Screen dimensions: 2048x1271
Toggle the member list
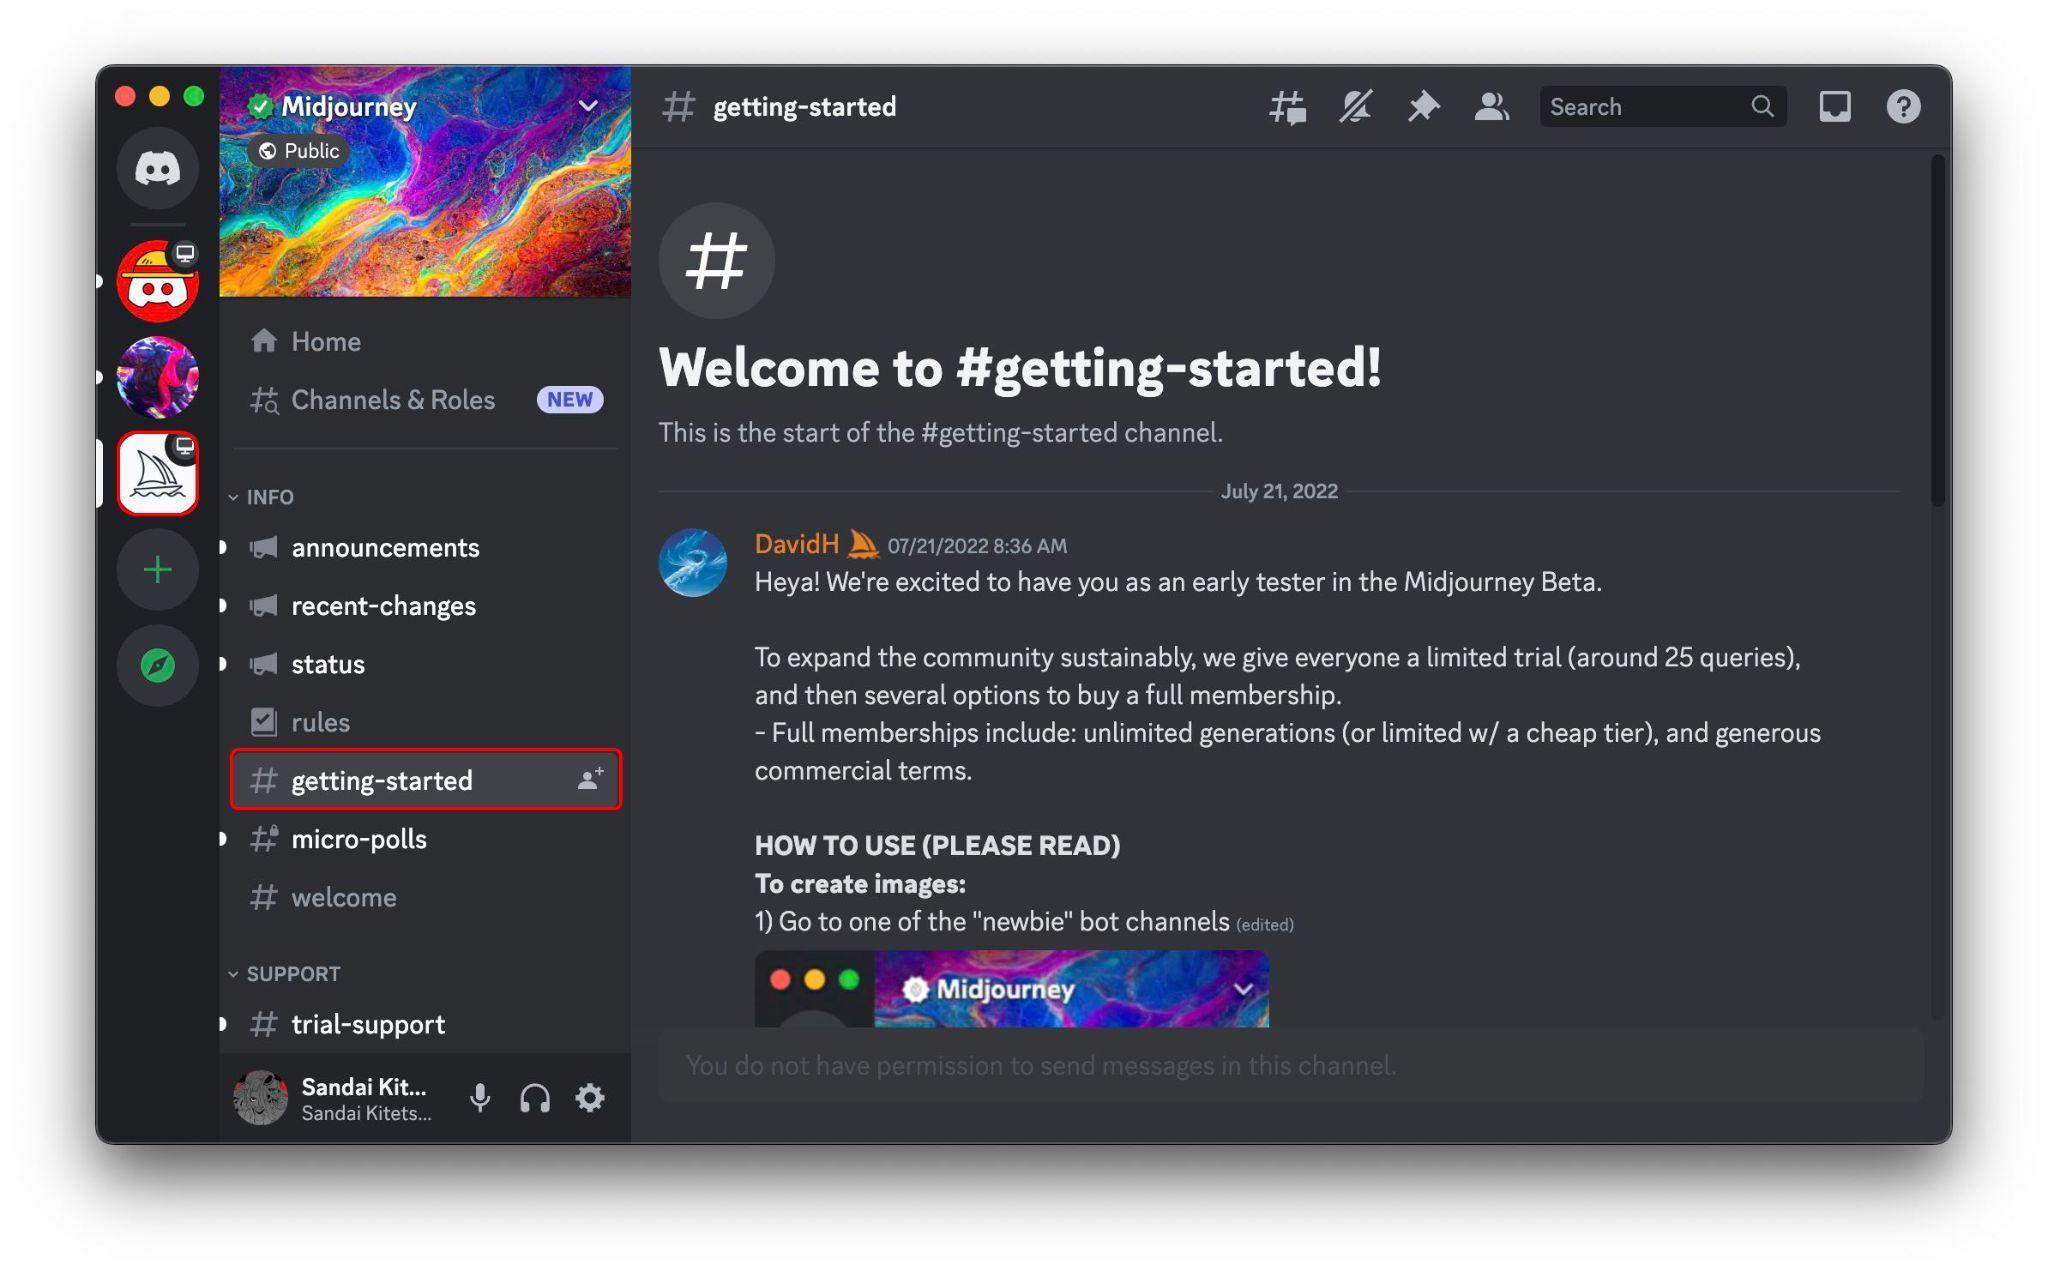pyautogui.click(x=1491, y=107)
